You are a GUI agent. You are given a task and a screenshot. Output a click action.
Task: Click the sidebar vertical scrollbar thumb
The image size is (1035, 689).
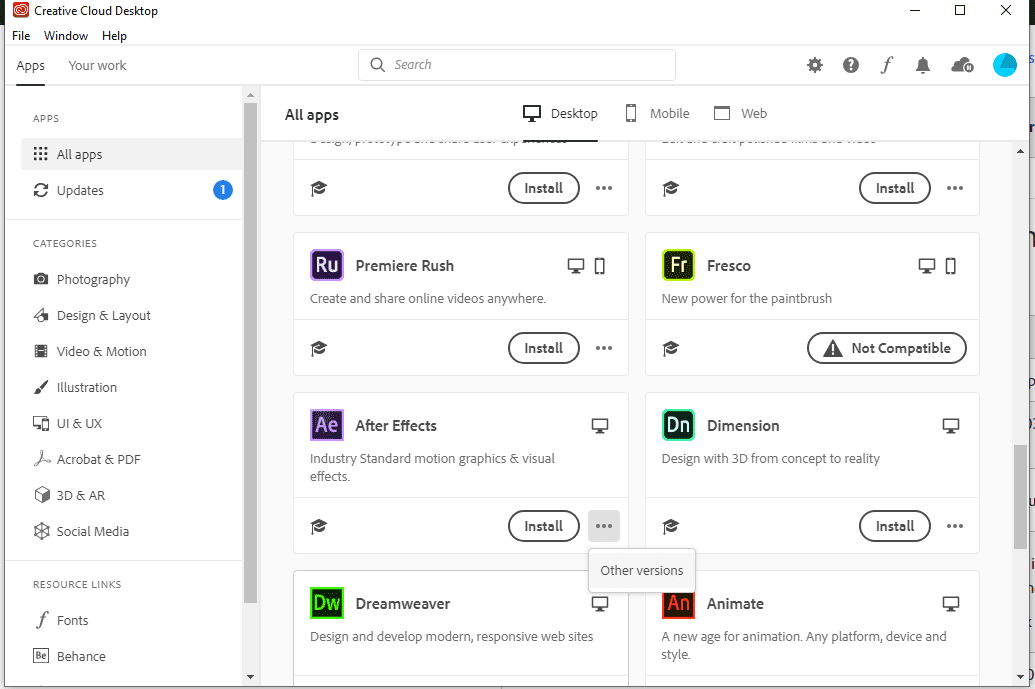coord(250,352)
